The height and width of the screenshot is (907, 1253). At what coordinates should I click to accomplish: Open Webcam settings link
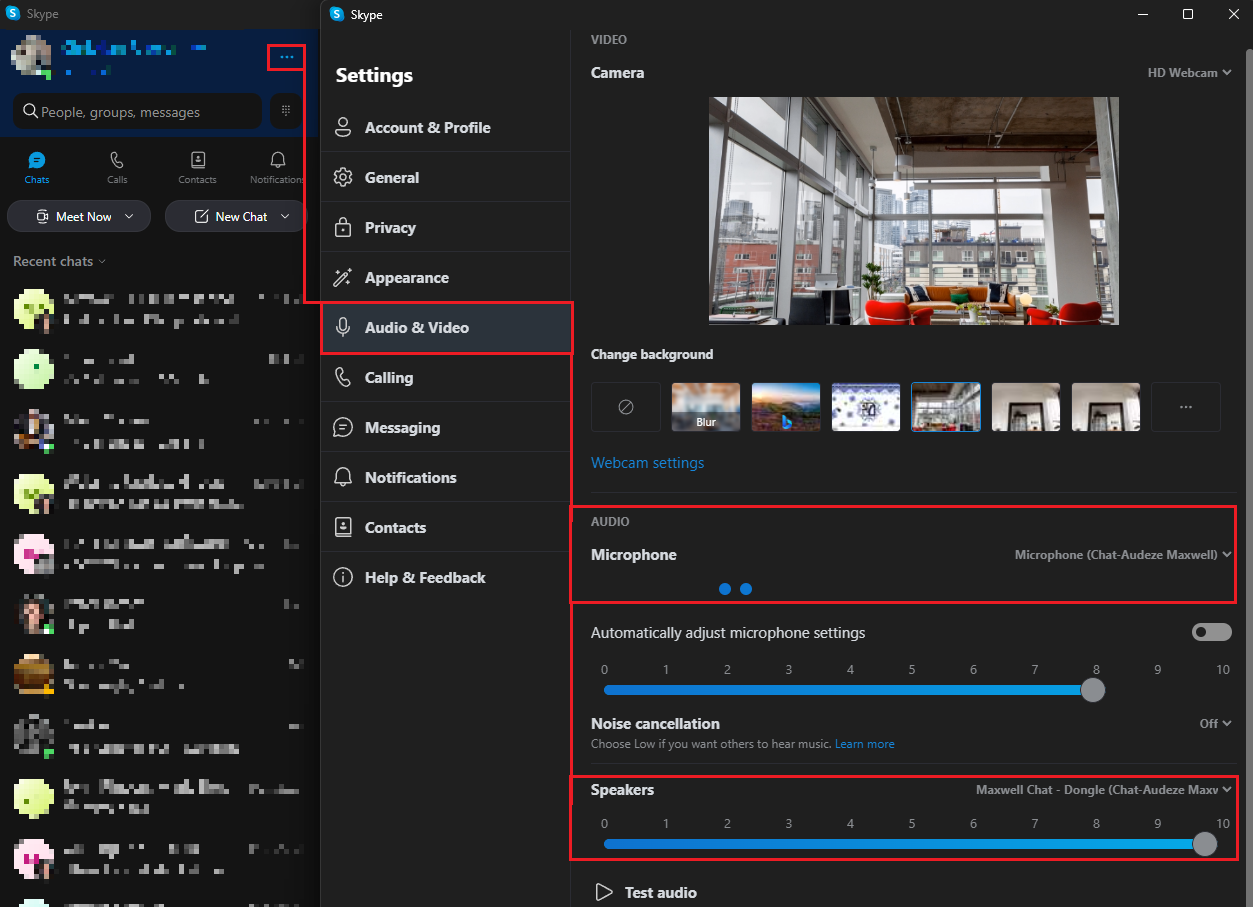coord(647,463)
